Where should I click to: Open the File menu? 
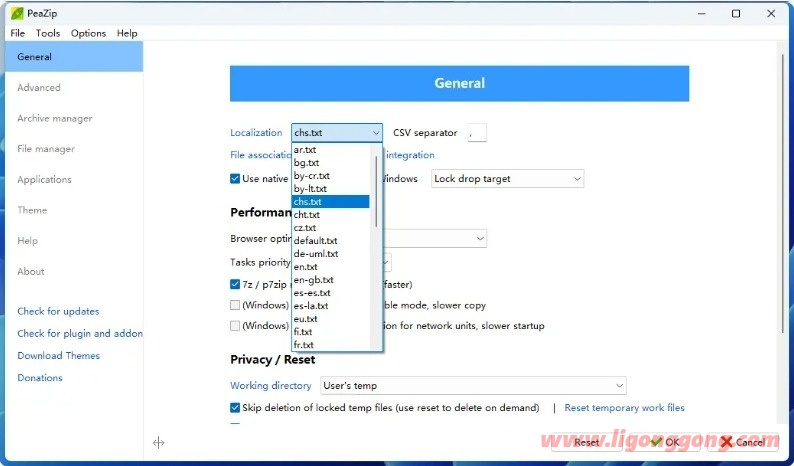18,33
